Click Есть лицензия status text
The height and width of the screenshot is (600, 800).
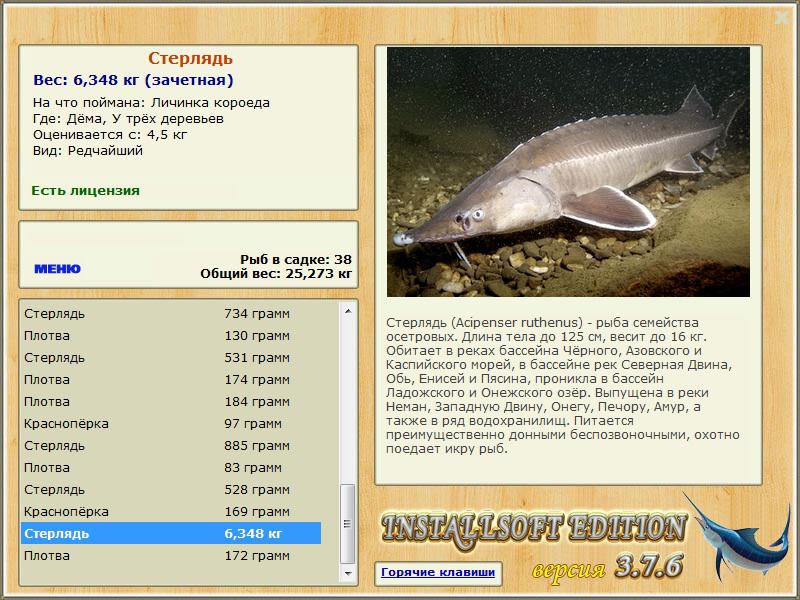(85, 190)
